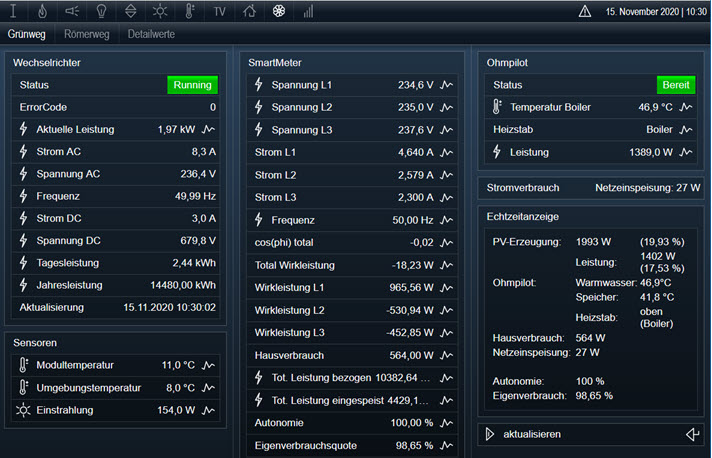Viewport: 712px width, 458px height.
Task: Open the TV section in top bar
Action: [220, 11]
